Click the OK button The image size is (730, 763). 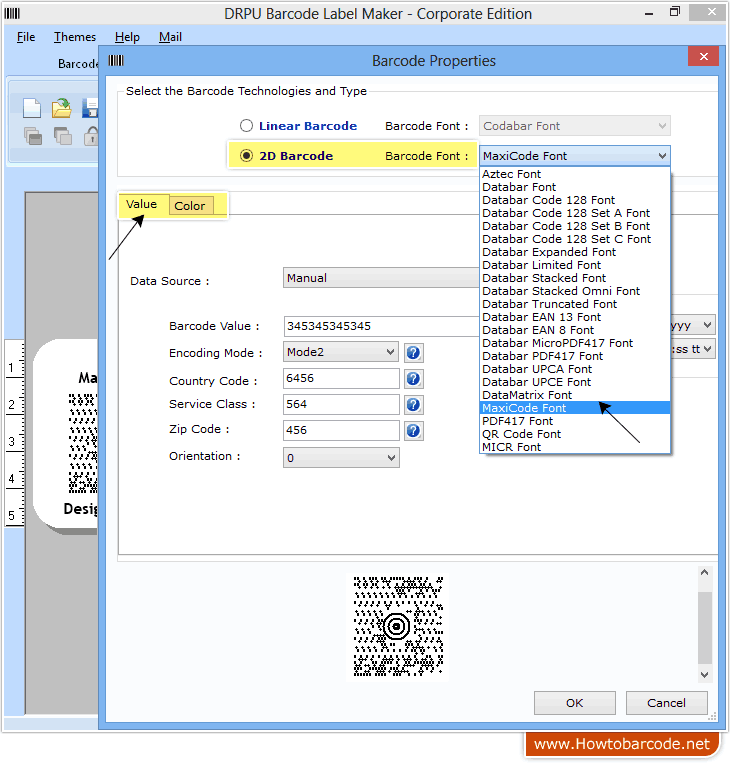click(x=575, y=703)
